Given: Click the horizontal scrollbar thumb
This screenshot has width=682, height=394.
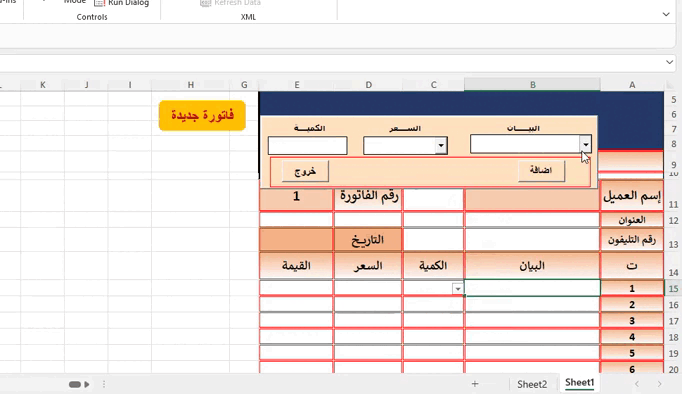Looking at the screenshot, I should (75, 384).
